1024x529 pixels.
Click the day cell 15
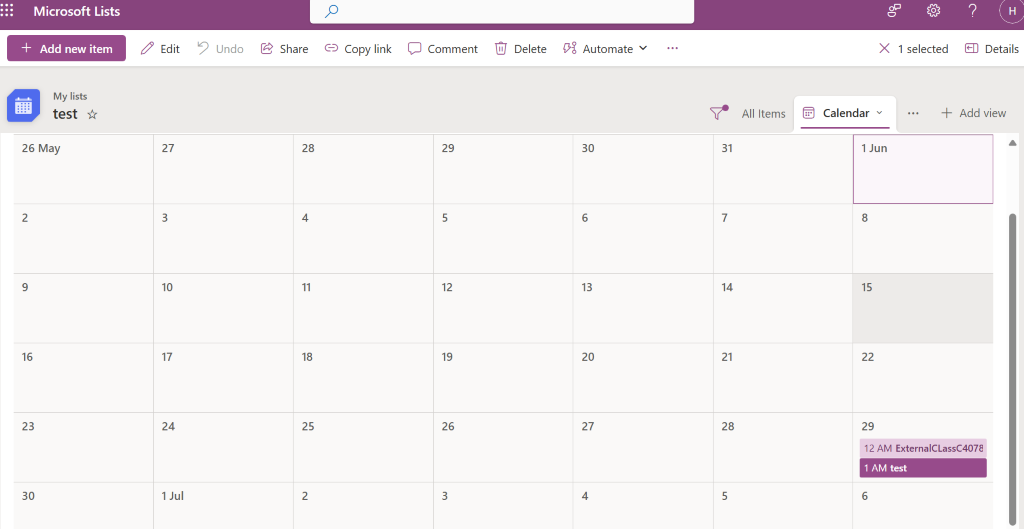pos(923,308)
